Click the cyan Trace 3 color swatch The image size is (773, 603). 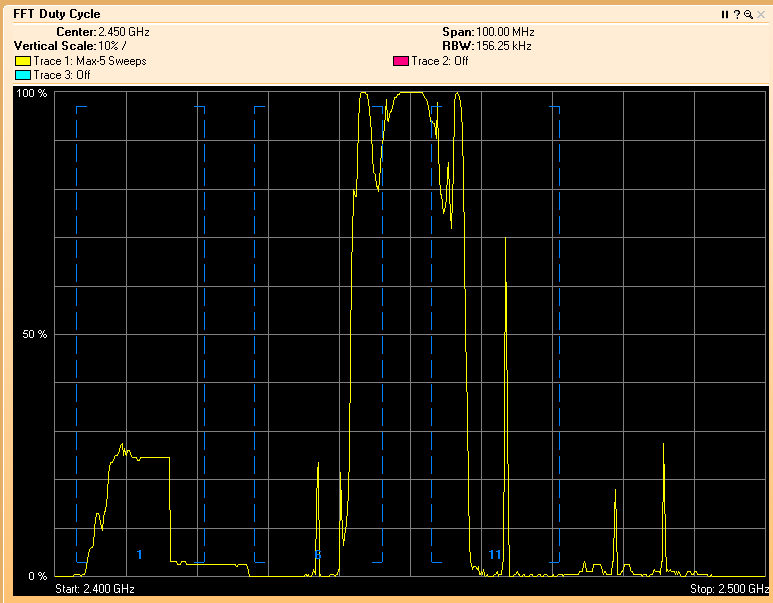click(x=22, y=75)
